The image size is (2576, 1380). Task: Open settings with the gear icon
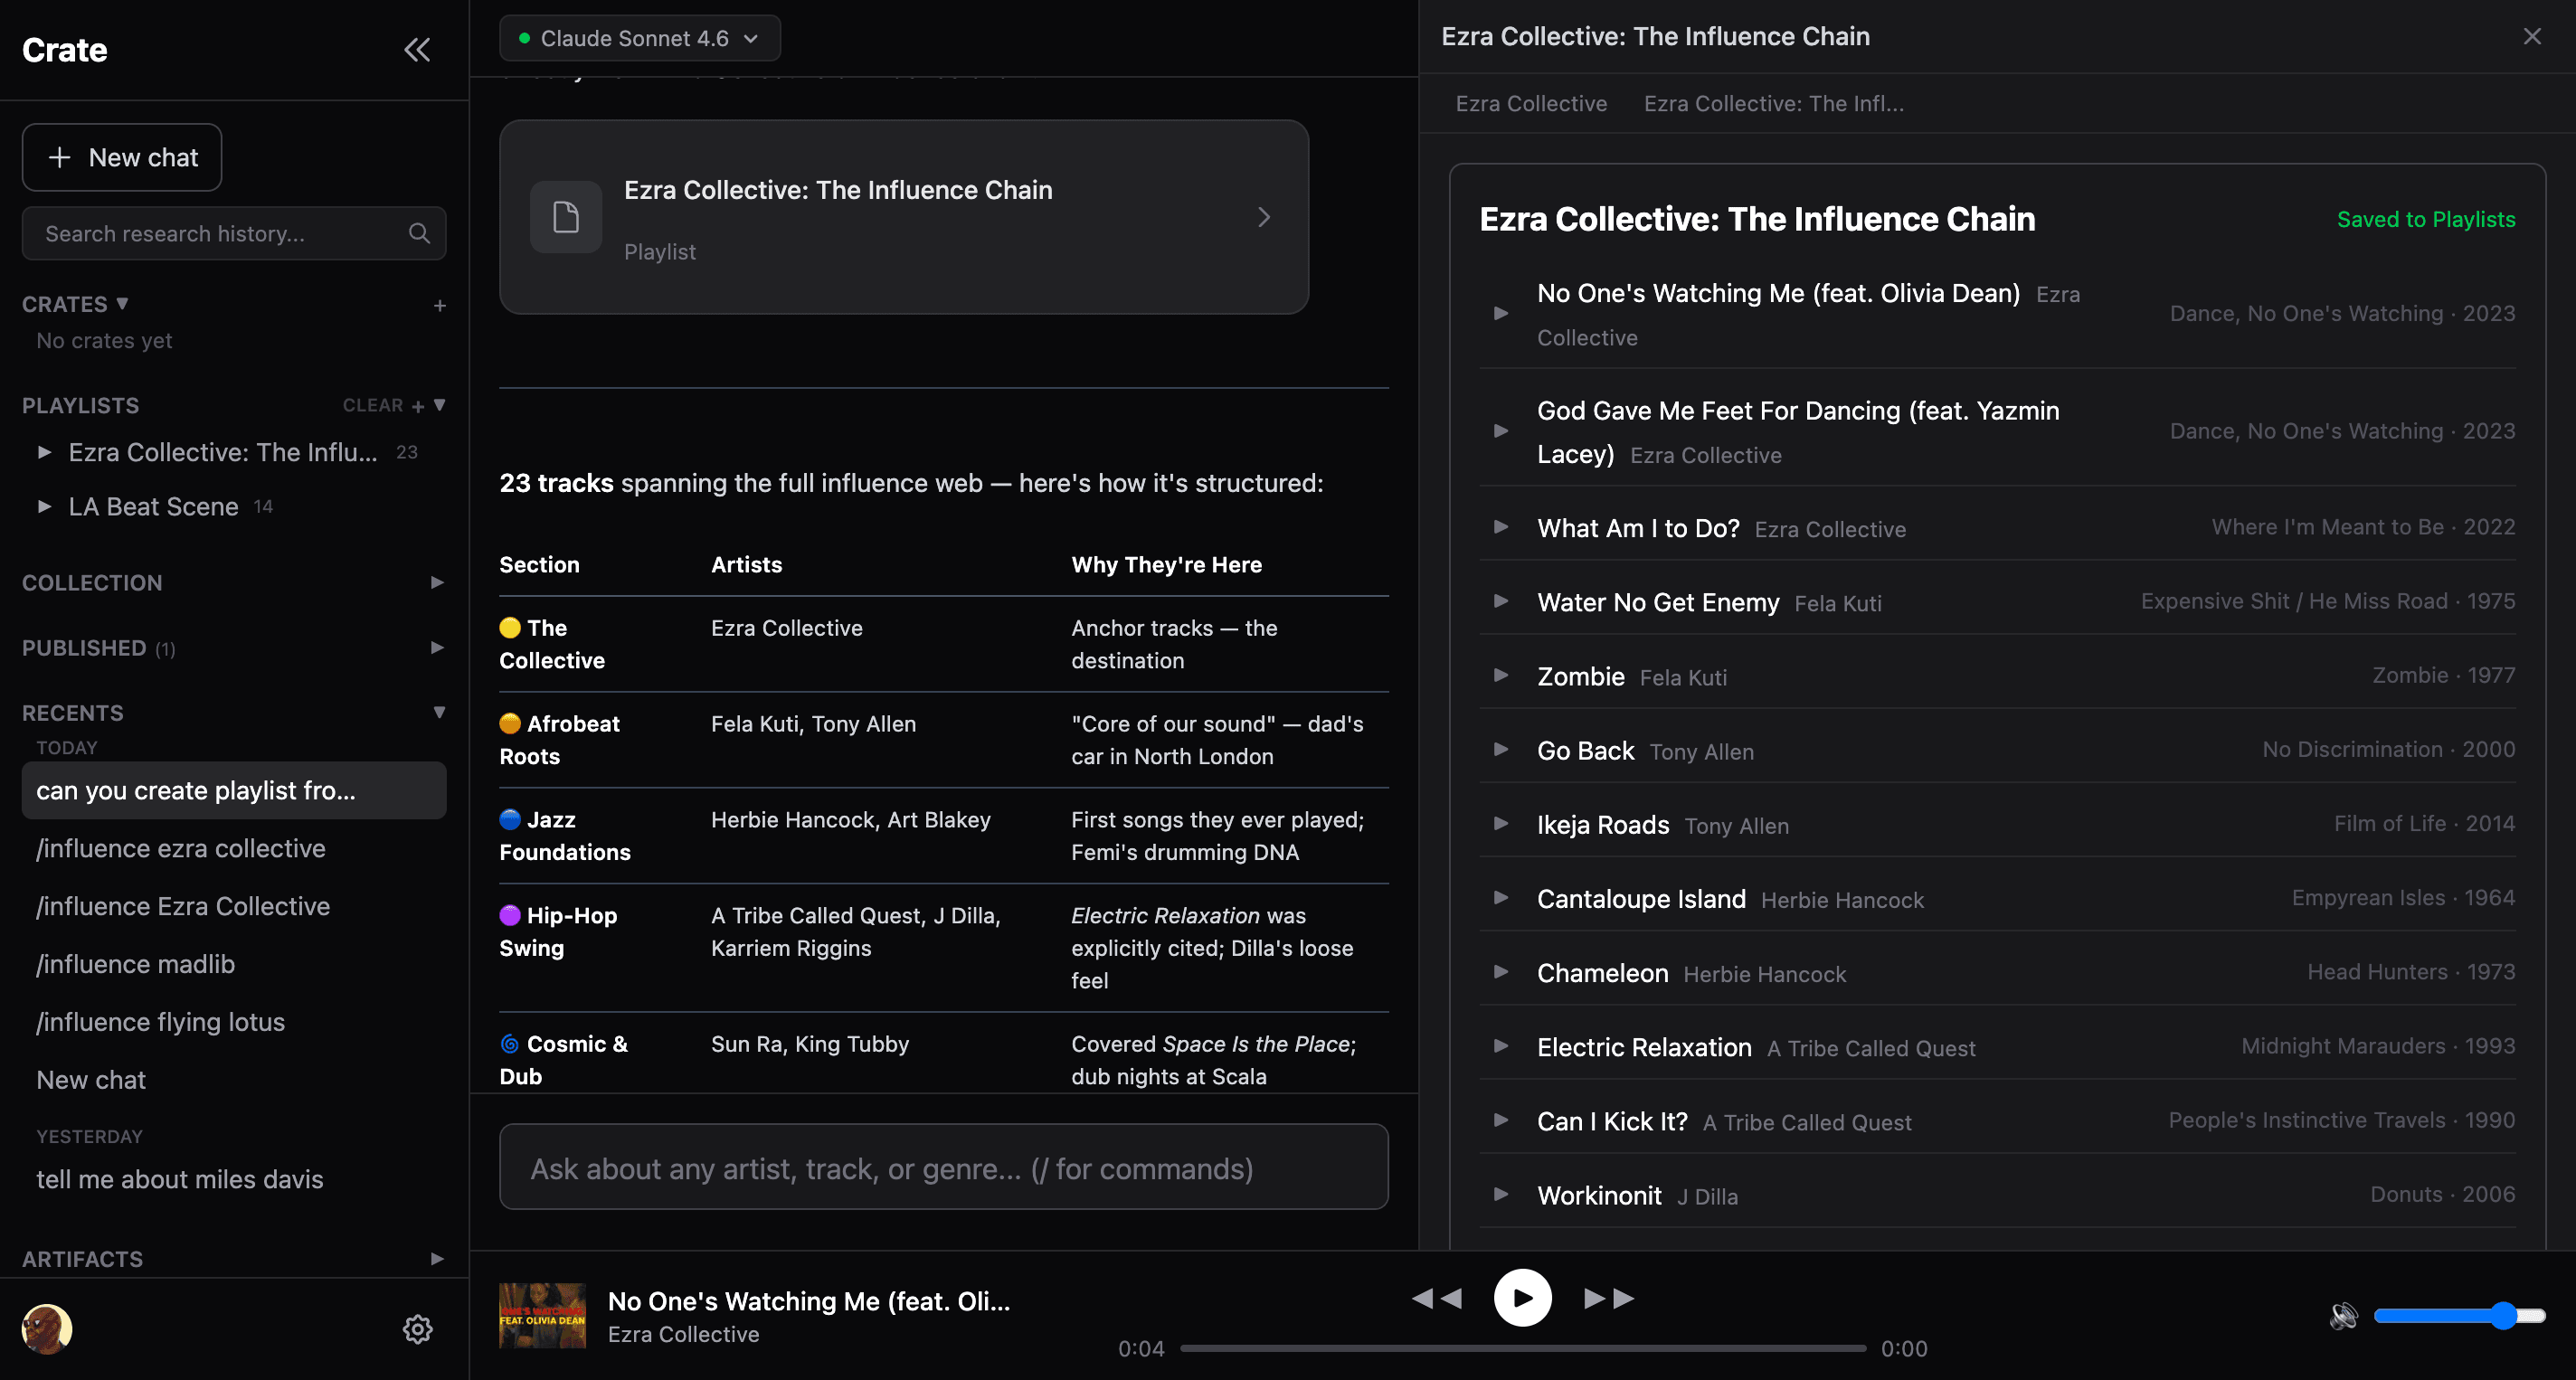click(x=417, y=1329)
